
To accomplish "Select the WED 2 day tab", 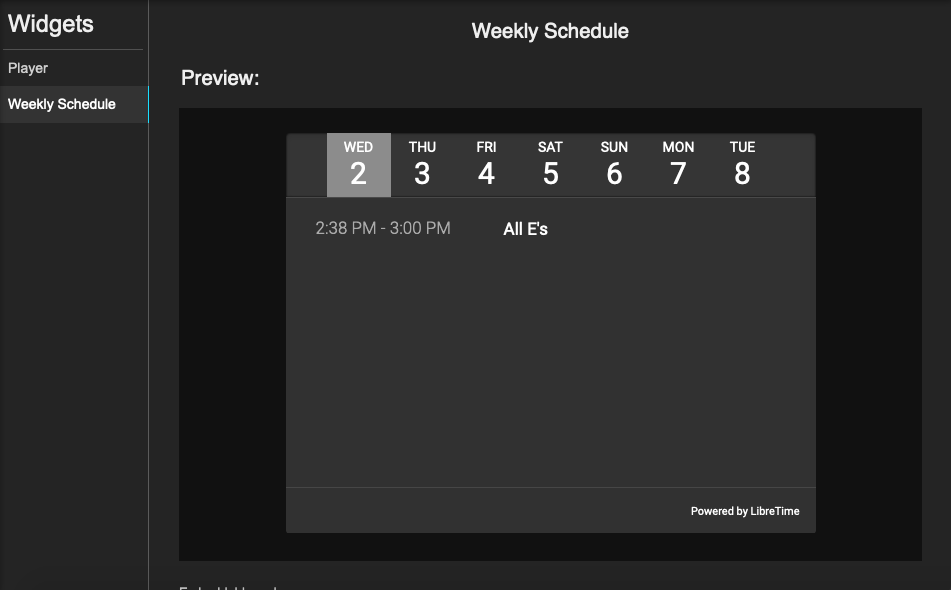I will [x=358, y=165].
